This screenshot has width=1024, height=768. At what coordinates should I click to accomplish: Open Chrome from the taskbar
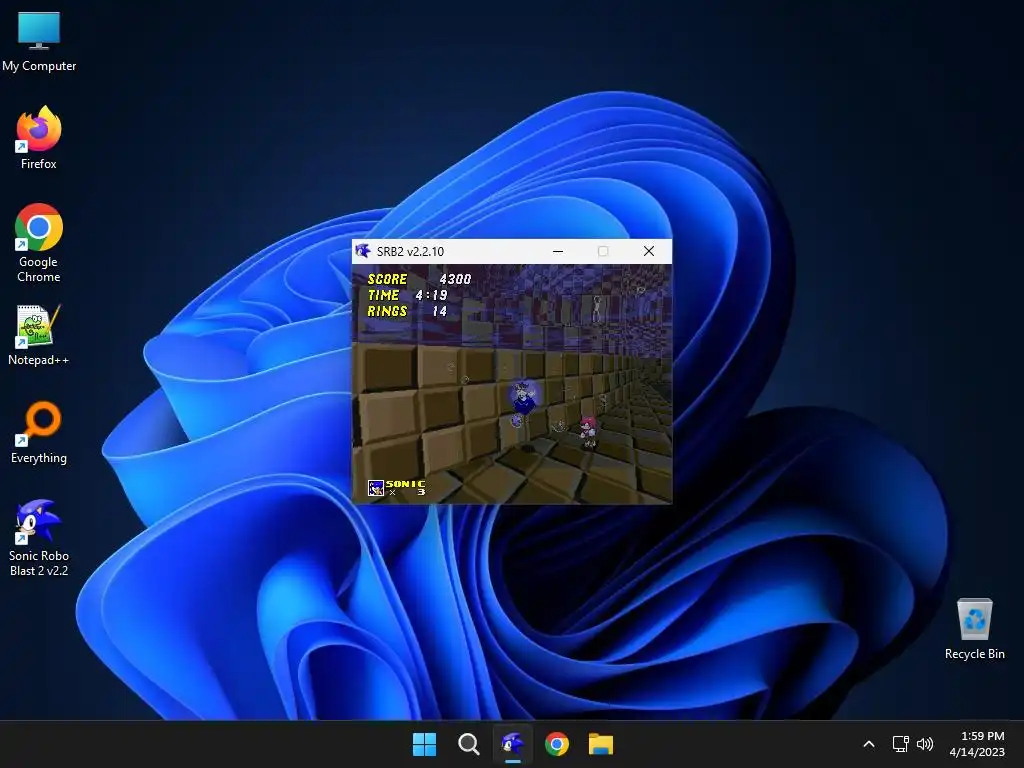click(557, 744)
